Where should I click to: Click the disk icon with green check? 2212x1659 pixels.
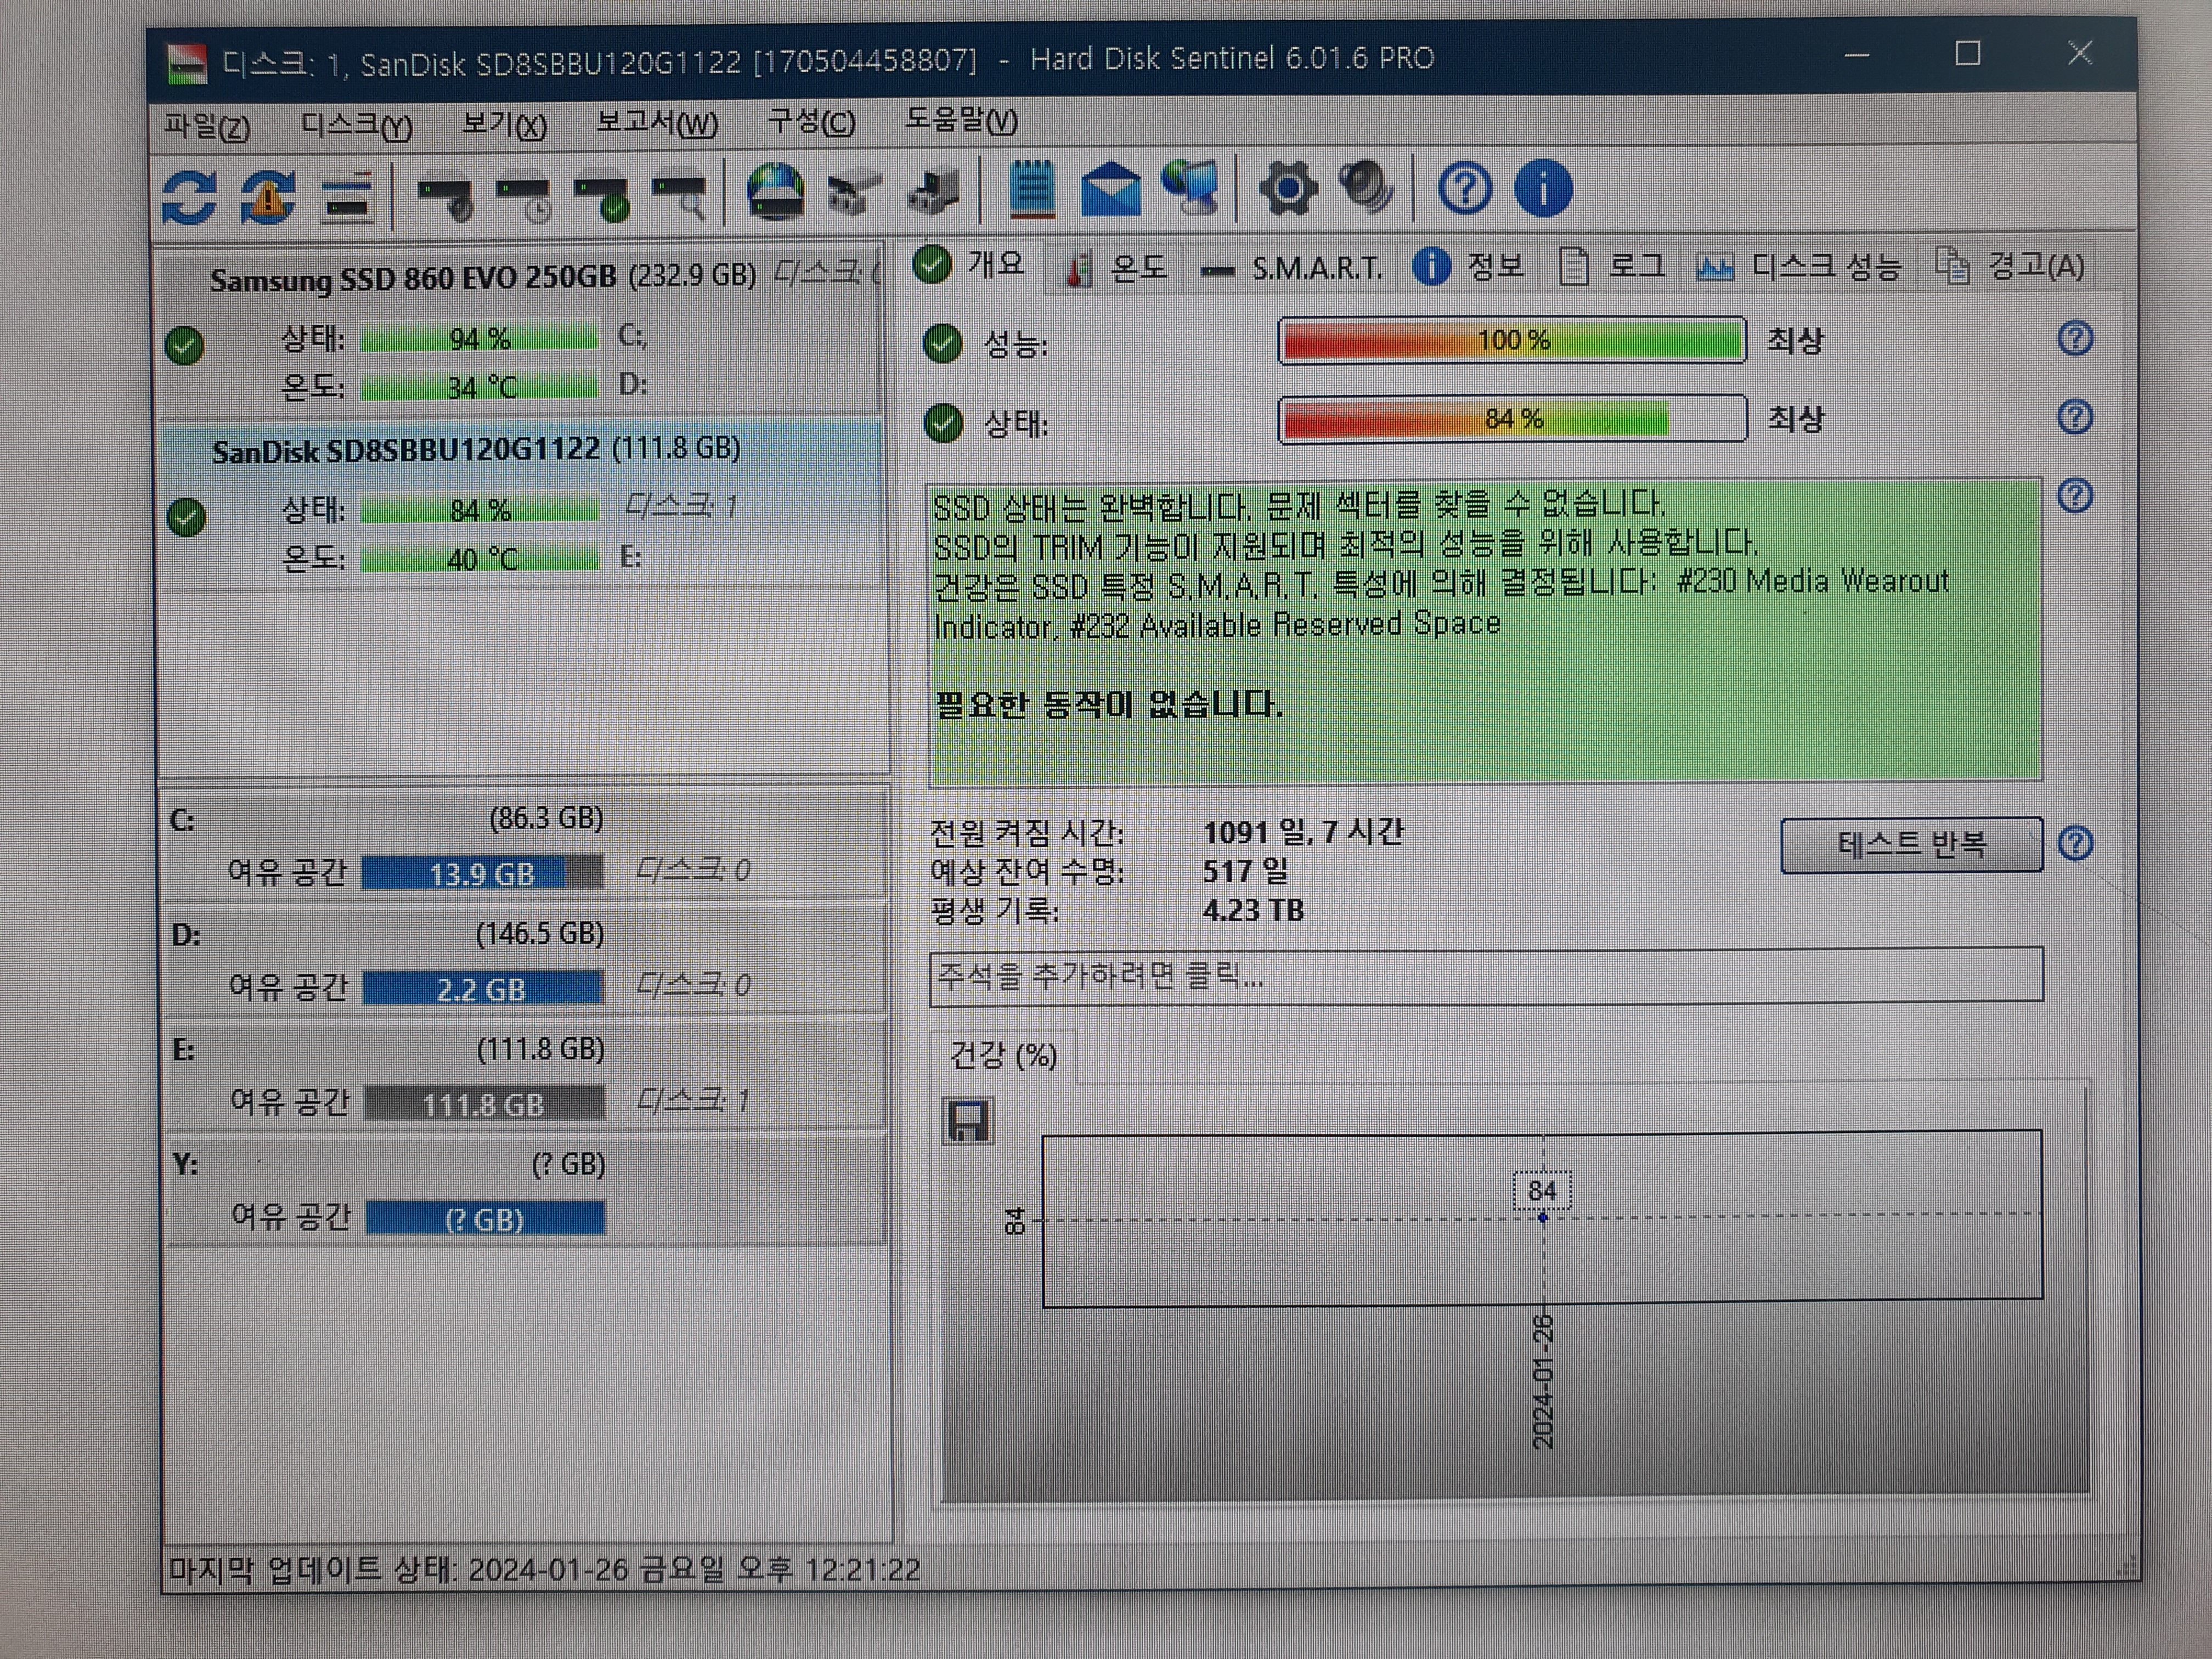click(602, 198)
